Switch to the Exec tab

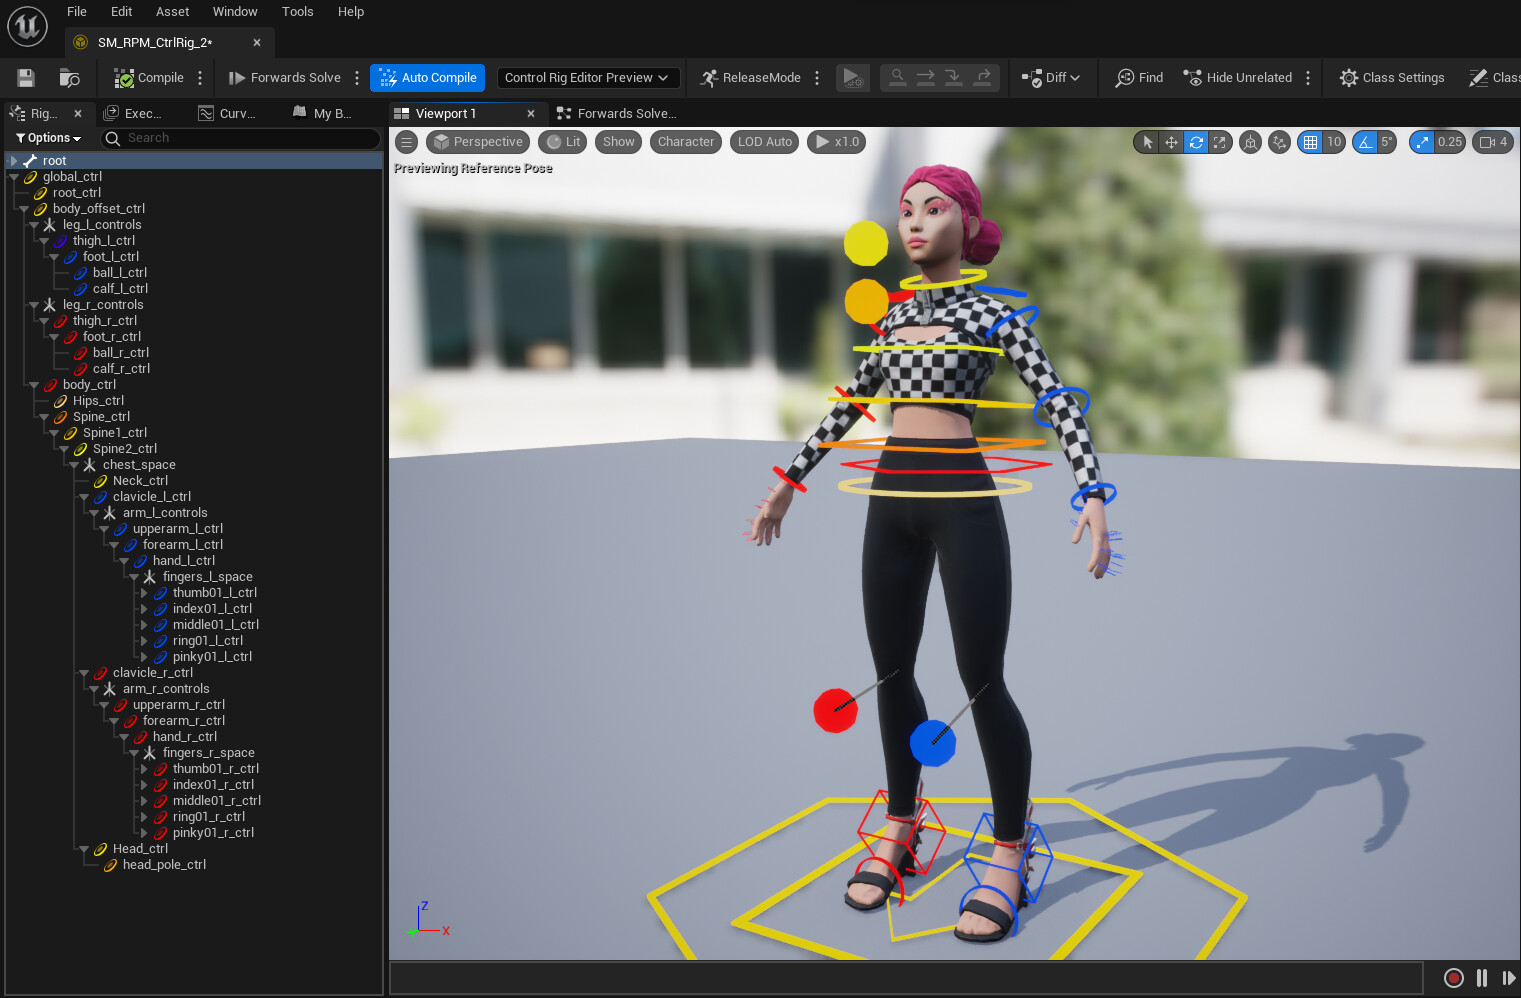(x=137, y=113)
